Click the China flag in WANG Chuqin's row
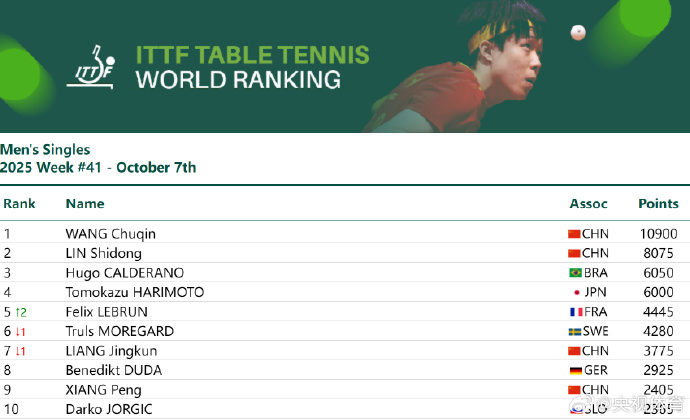The height and width of the screenshot is (420, 690). tap(574, 234)
